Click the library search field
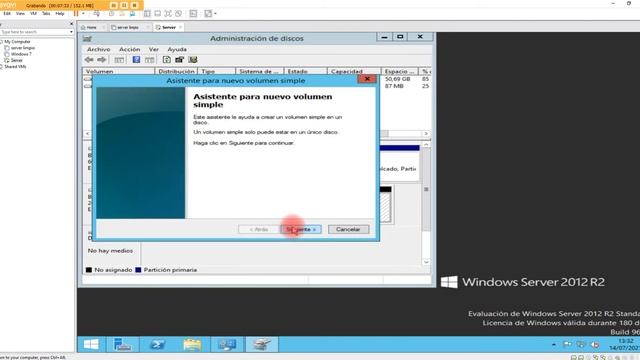This screenshot has width=640, height=360. click(34, 32)
